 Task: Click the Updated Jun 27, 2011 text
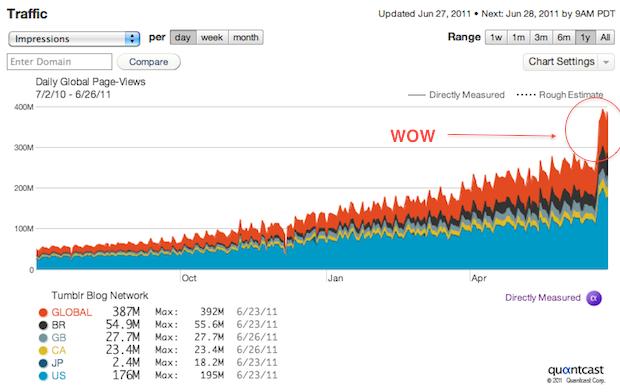tap(424, 14)
